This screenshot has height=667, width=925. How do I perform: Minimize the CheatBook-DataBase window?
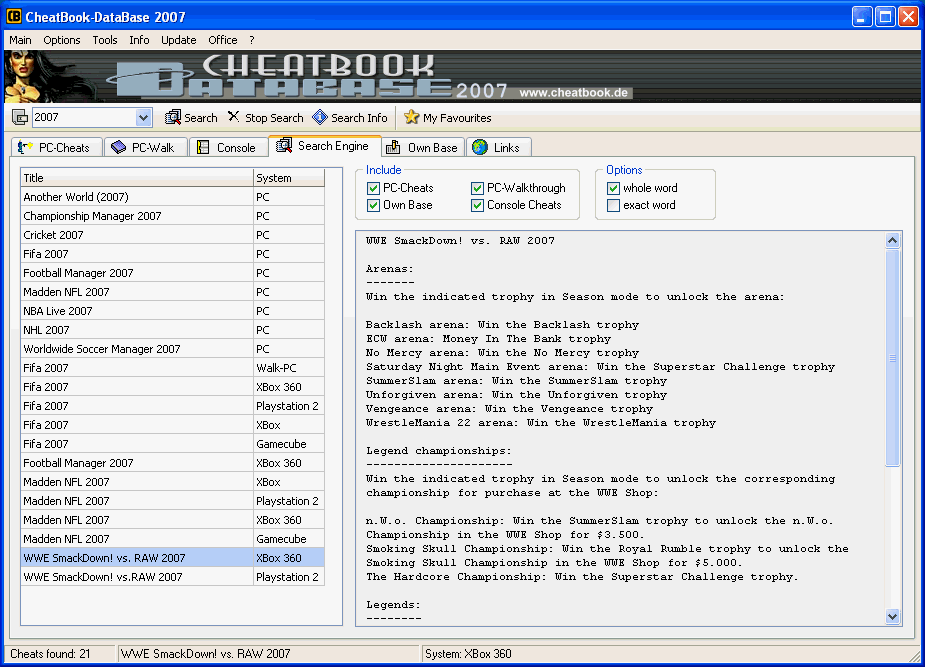(862, 17)
